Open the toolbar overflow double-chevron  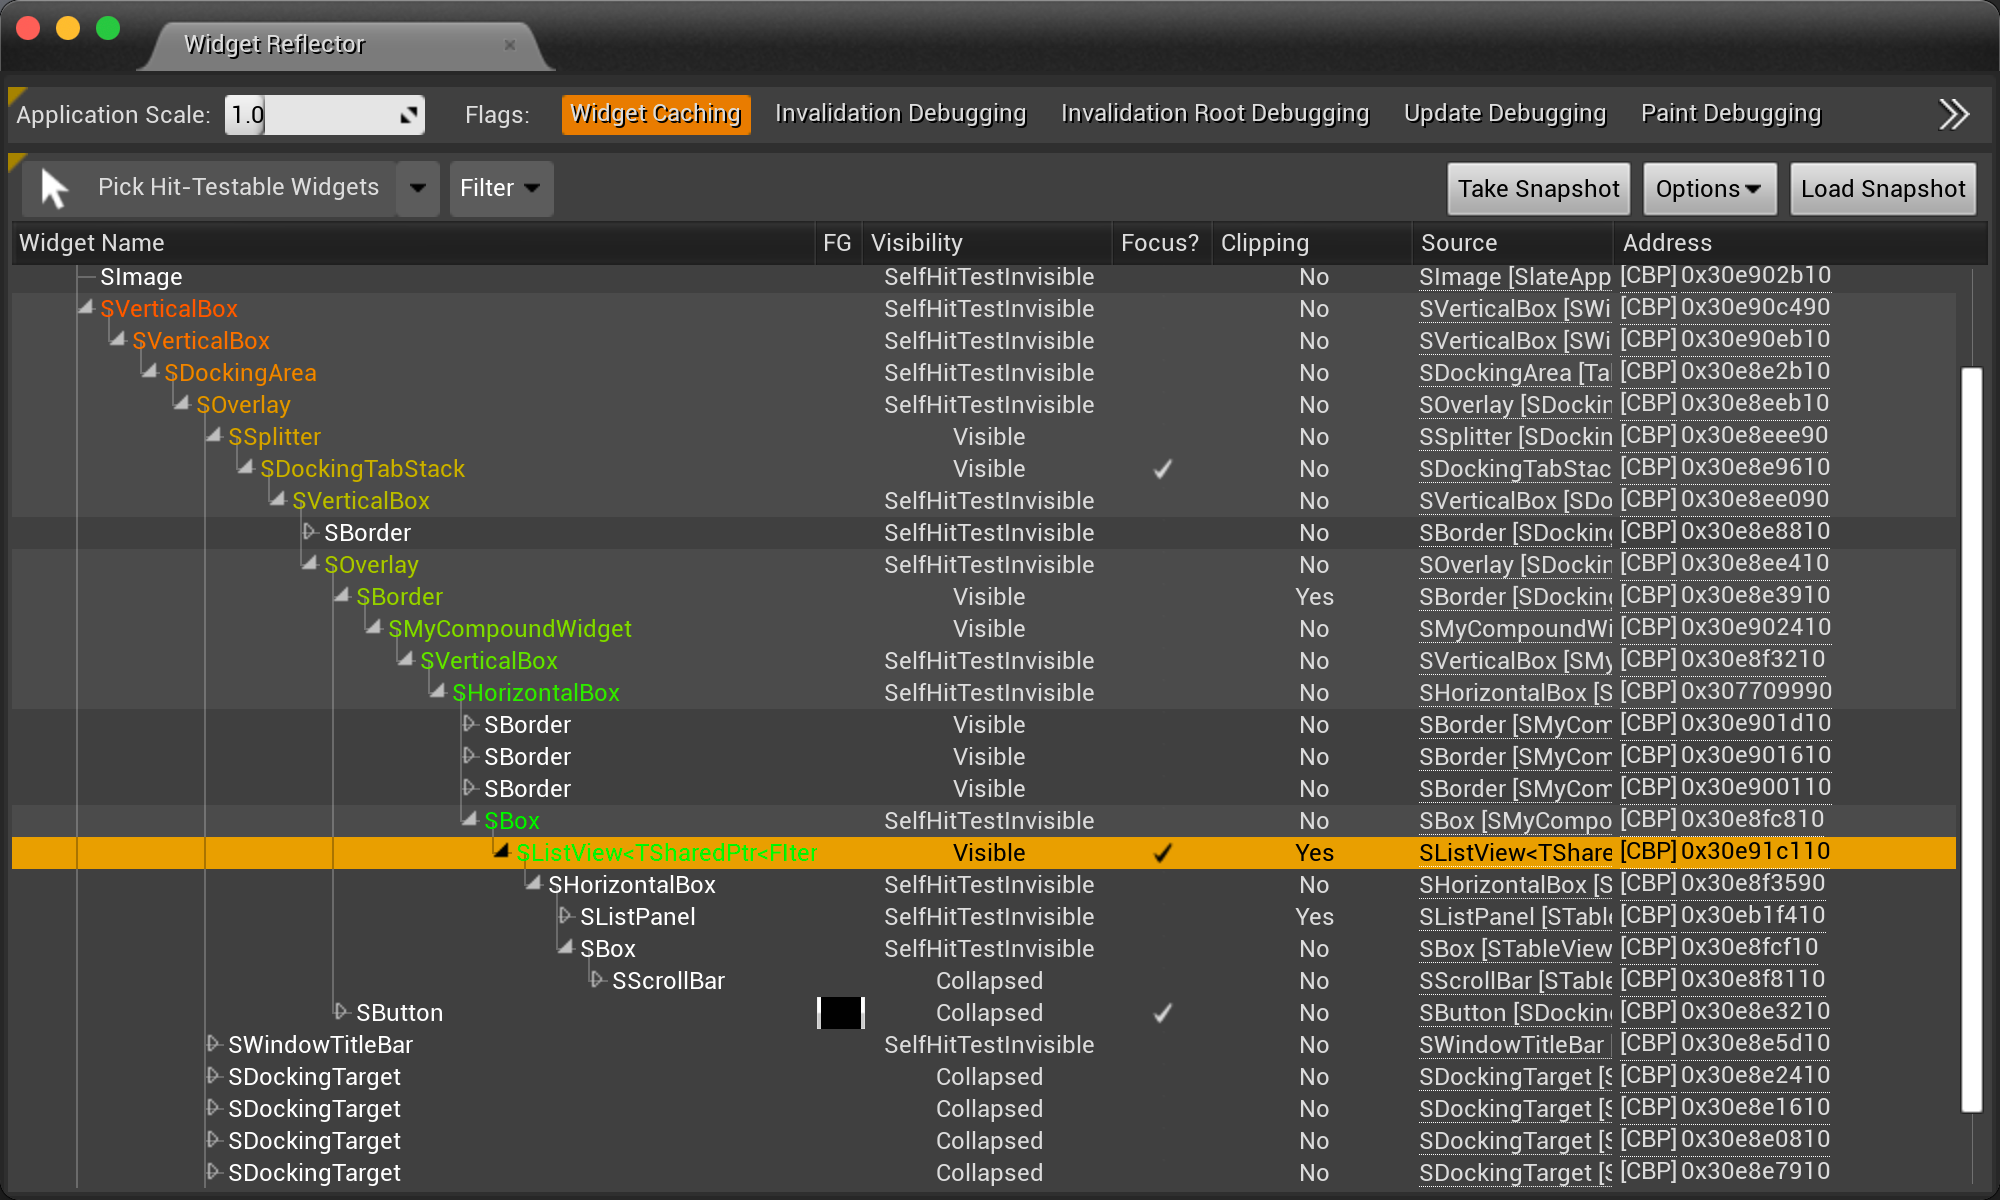[x=1954, y=114]
